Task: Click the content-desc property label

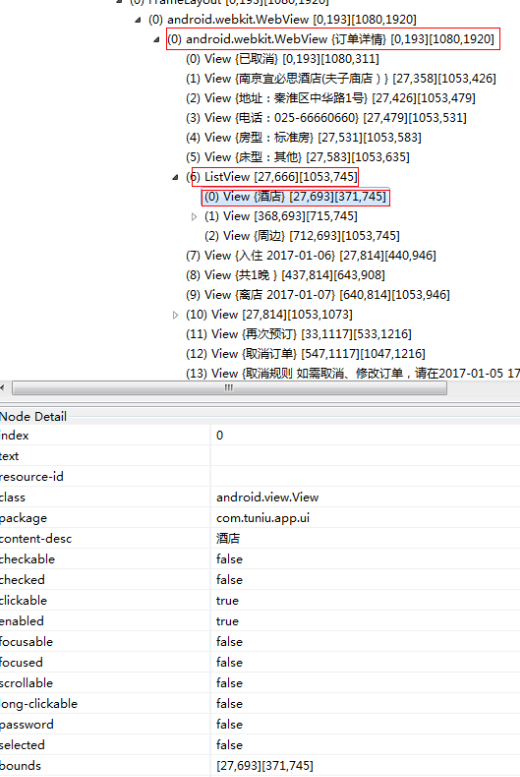Action: pyautogui.click(x=36, y=539)
